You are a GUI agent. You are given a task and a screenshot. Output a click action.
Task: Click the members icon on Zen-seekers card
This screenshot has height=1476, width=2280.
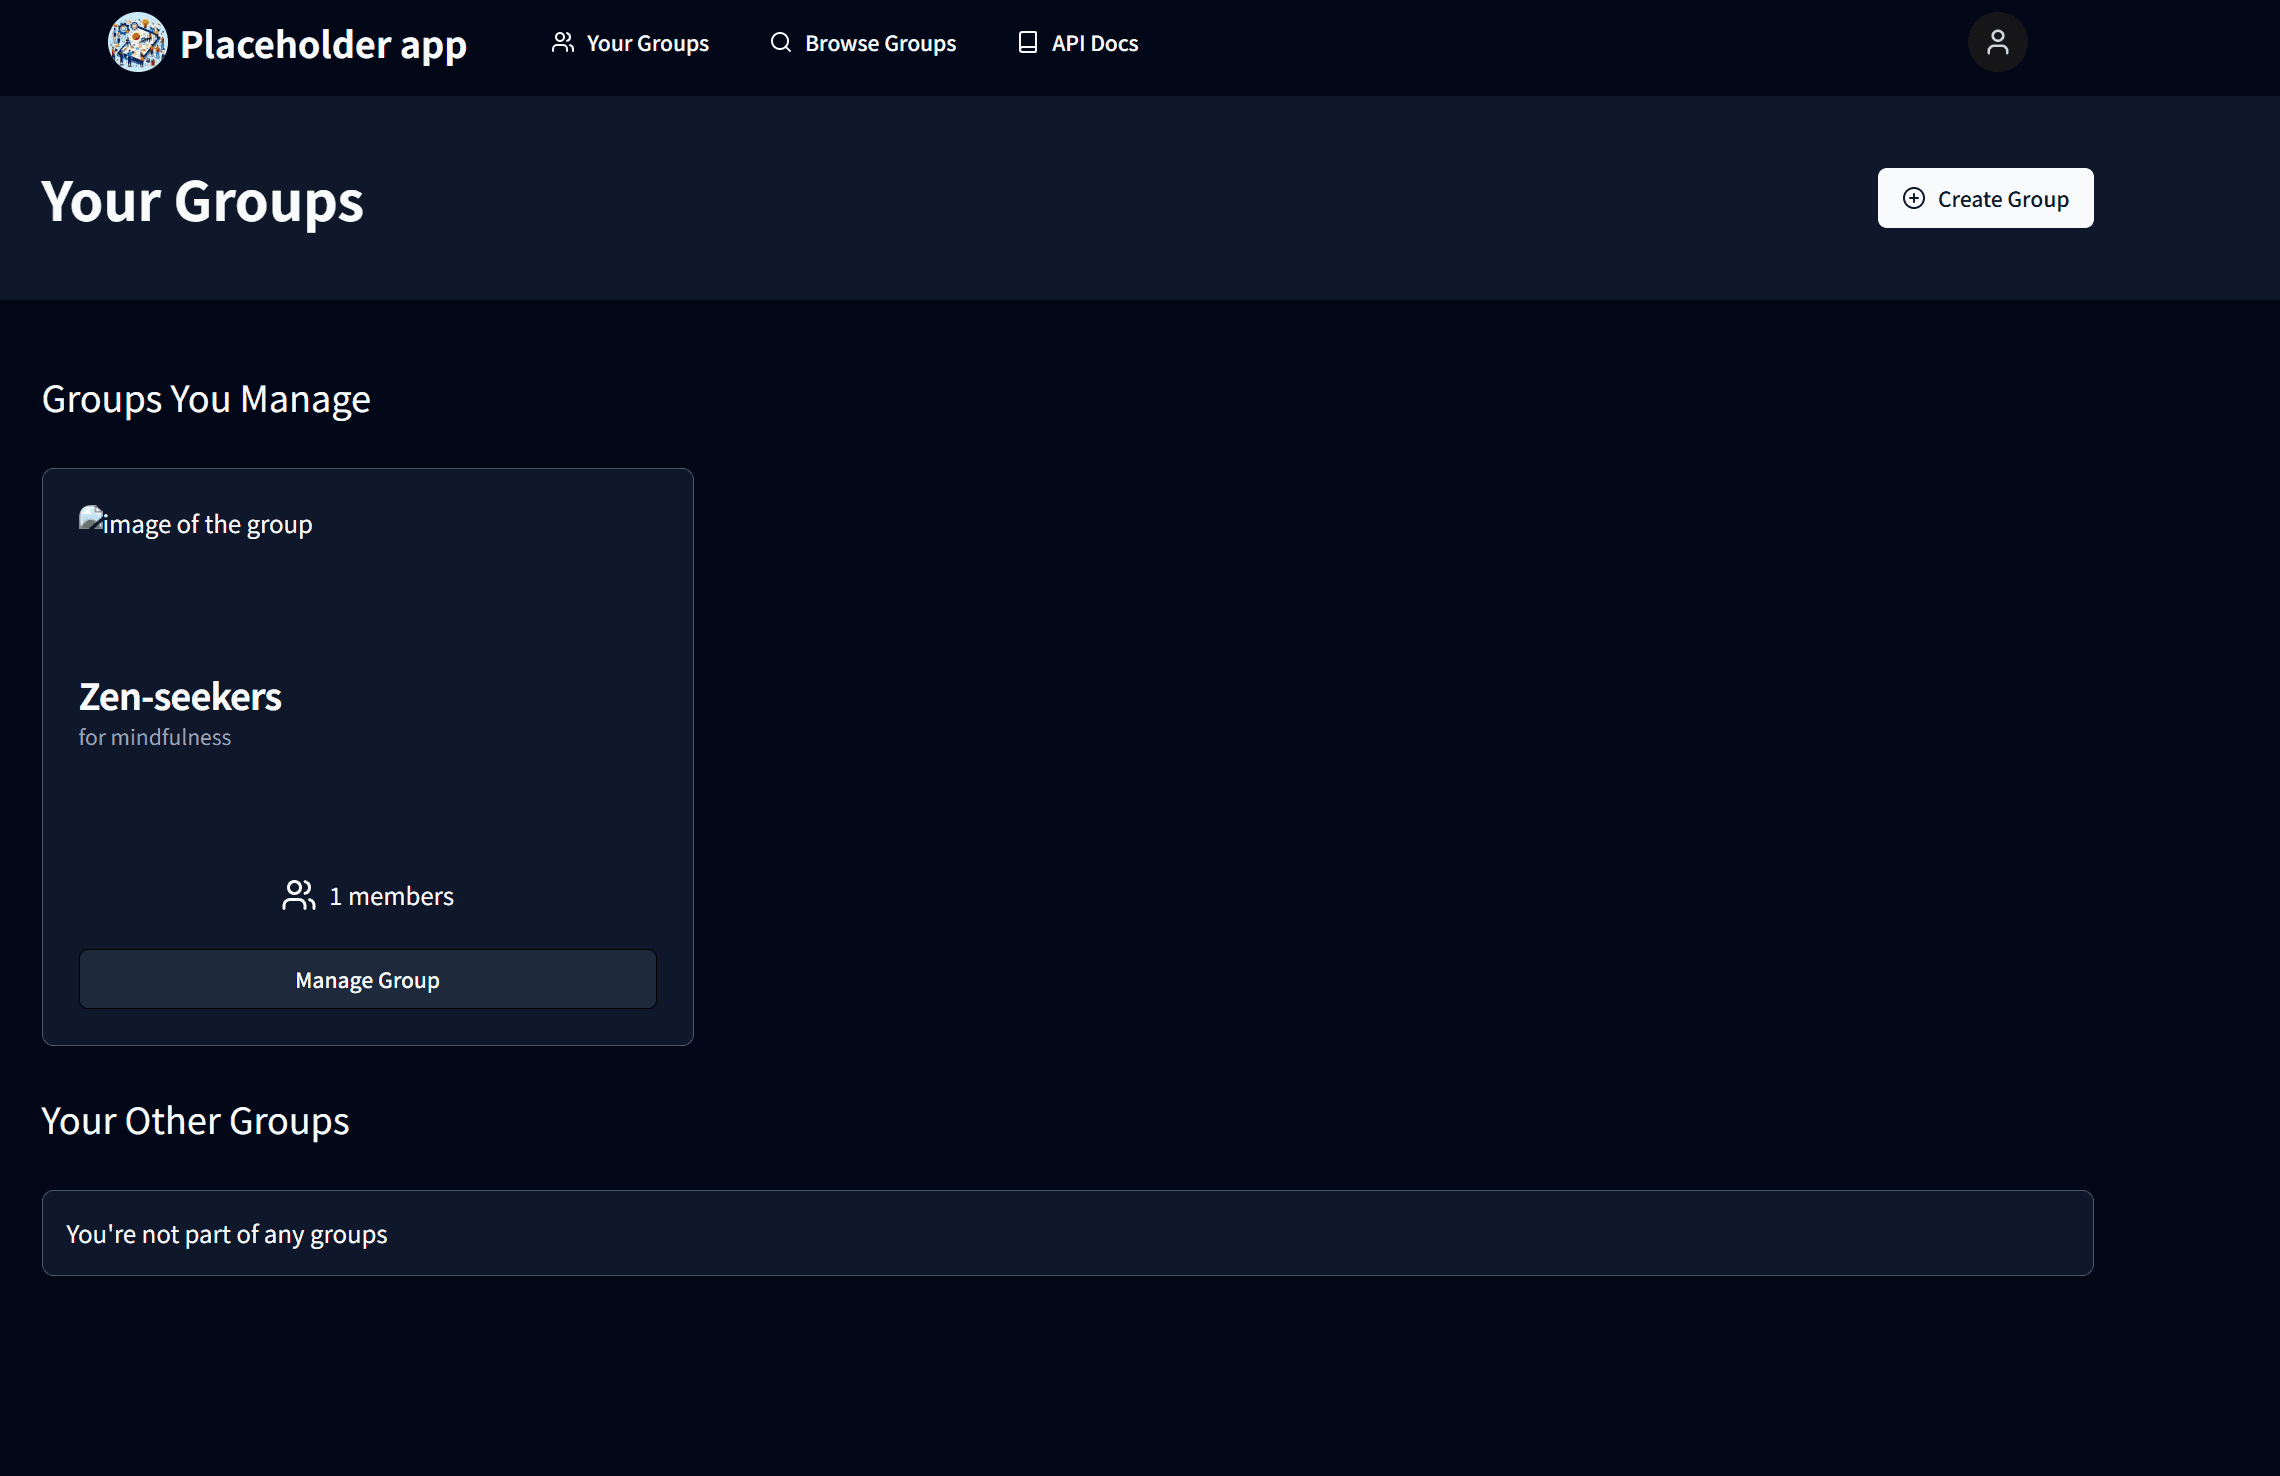point(298,895)
